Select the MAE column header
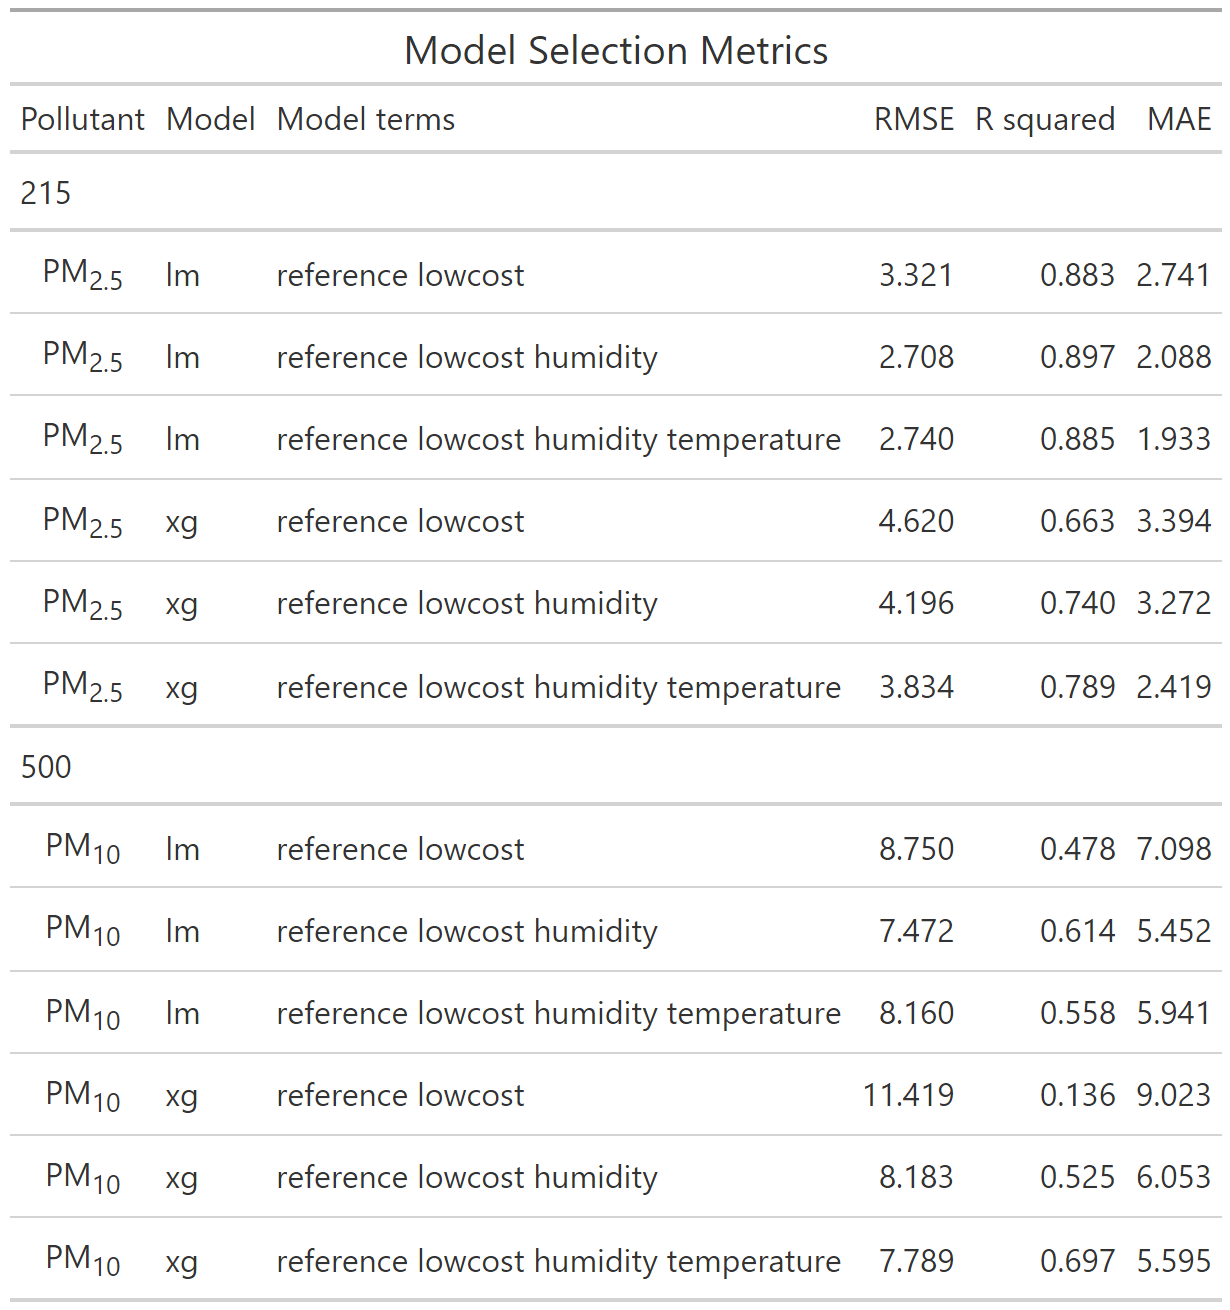1230x1310 pixels. click(1179, 119)
